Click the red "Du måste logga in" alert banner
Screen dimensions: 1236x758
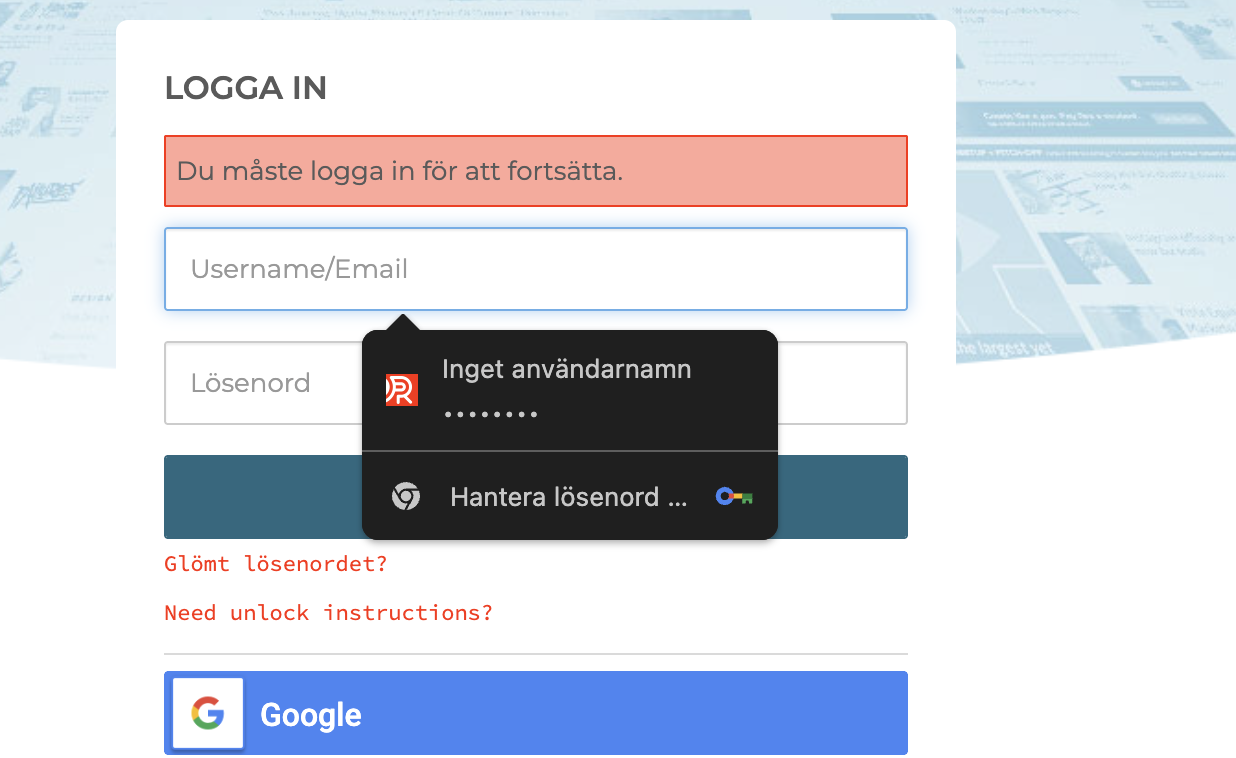(536, 171)
